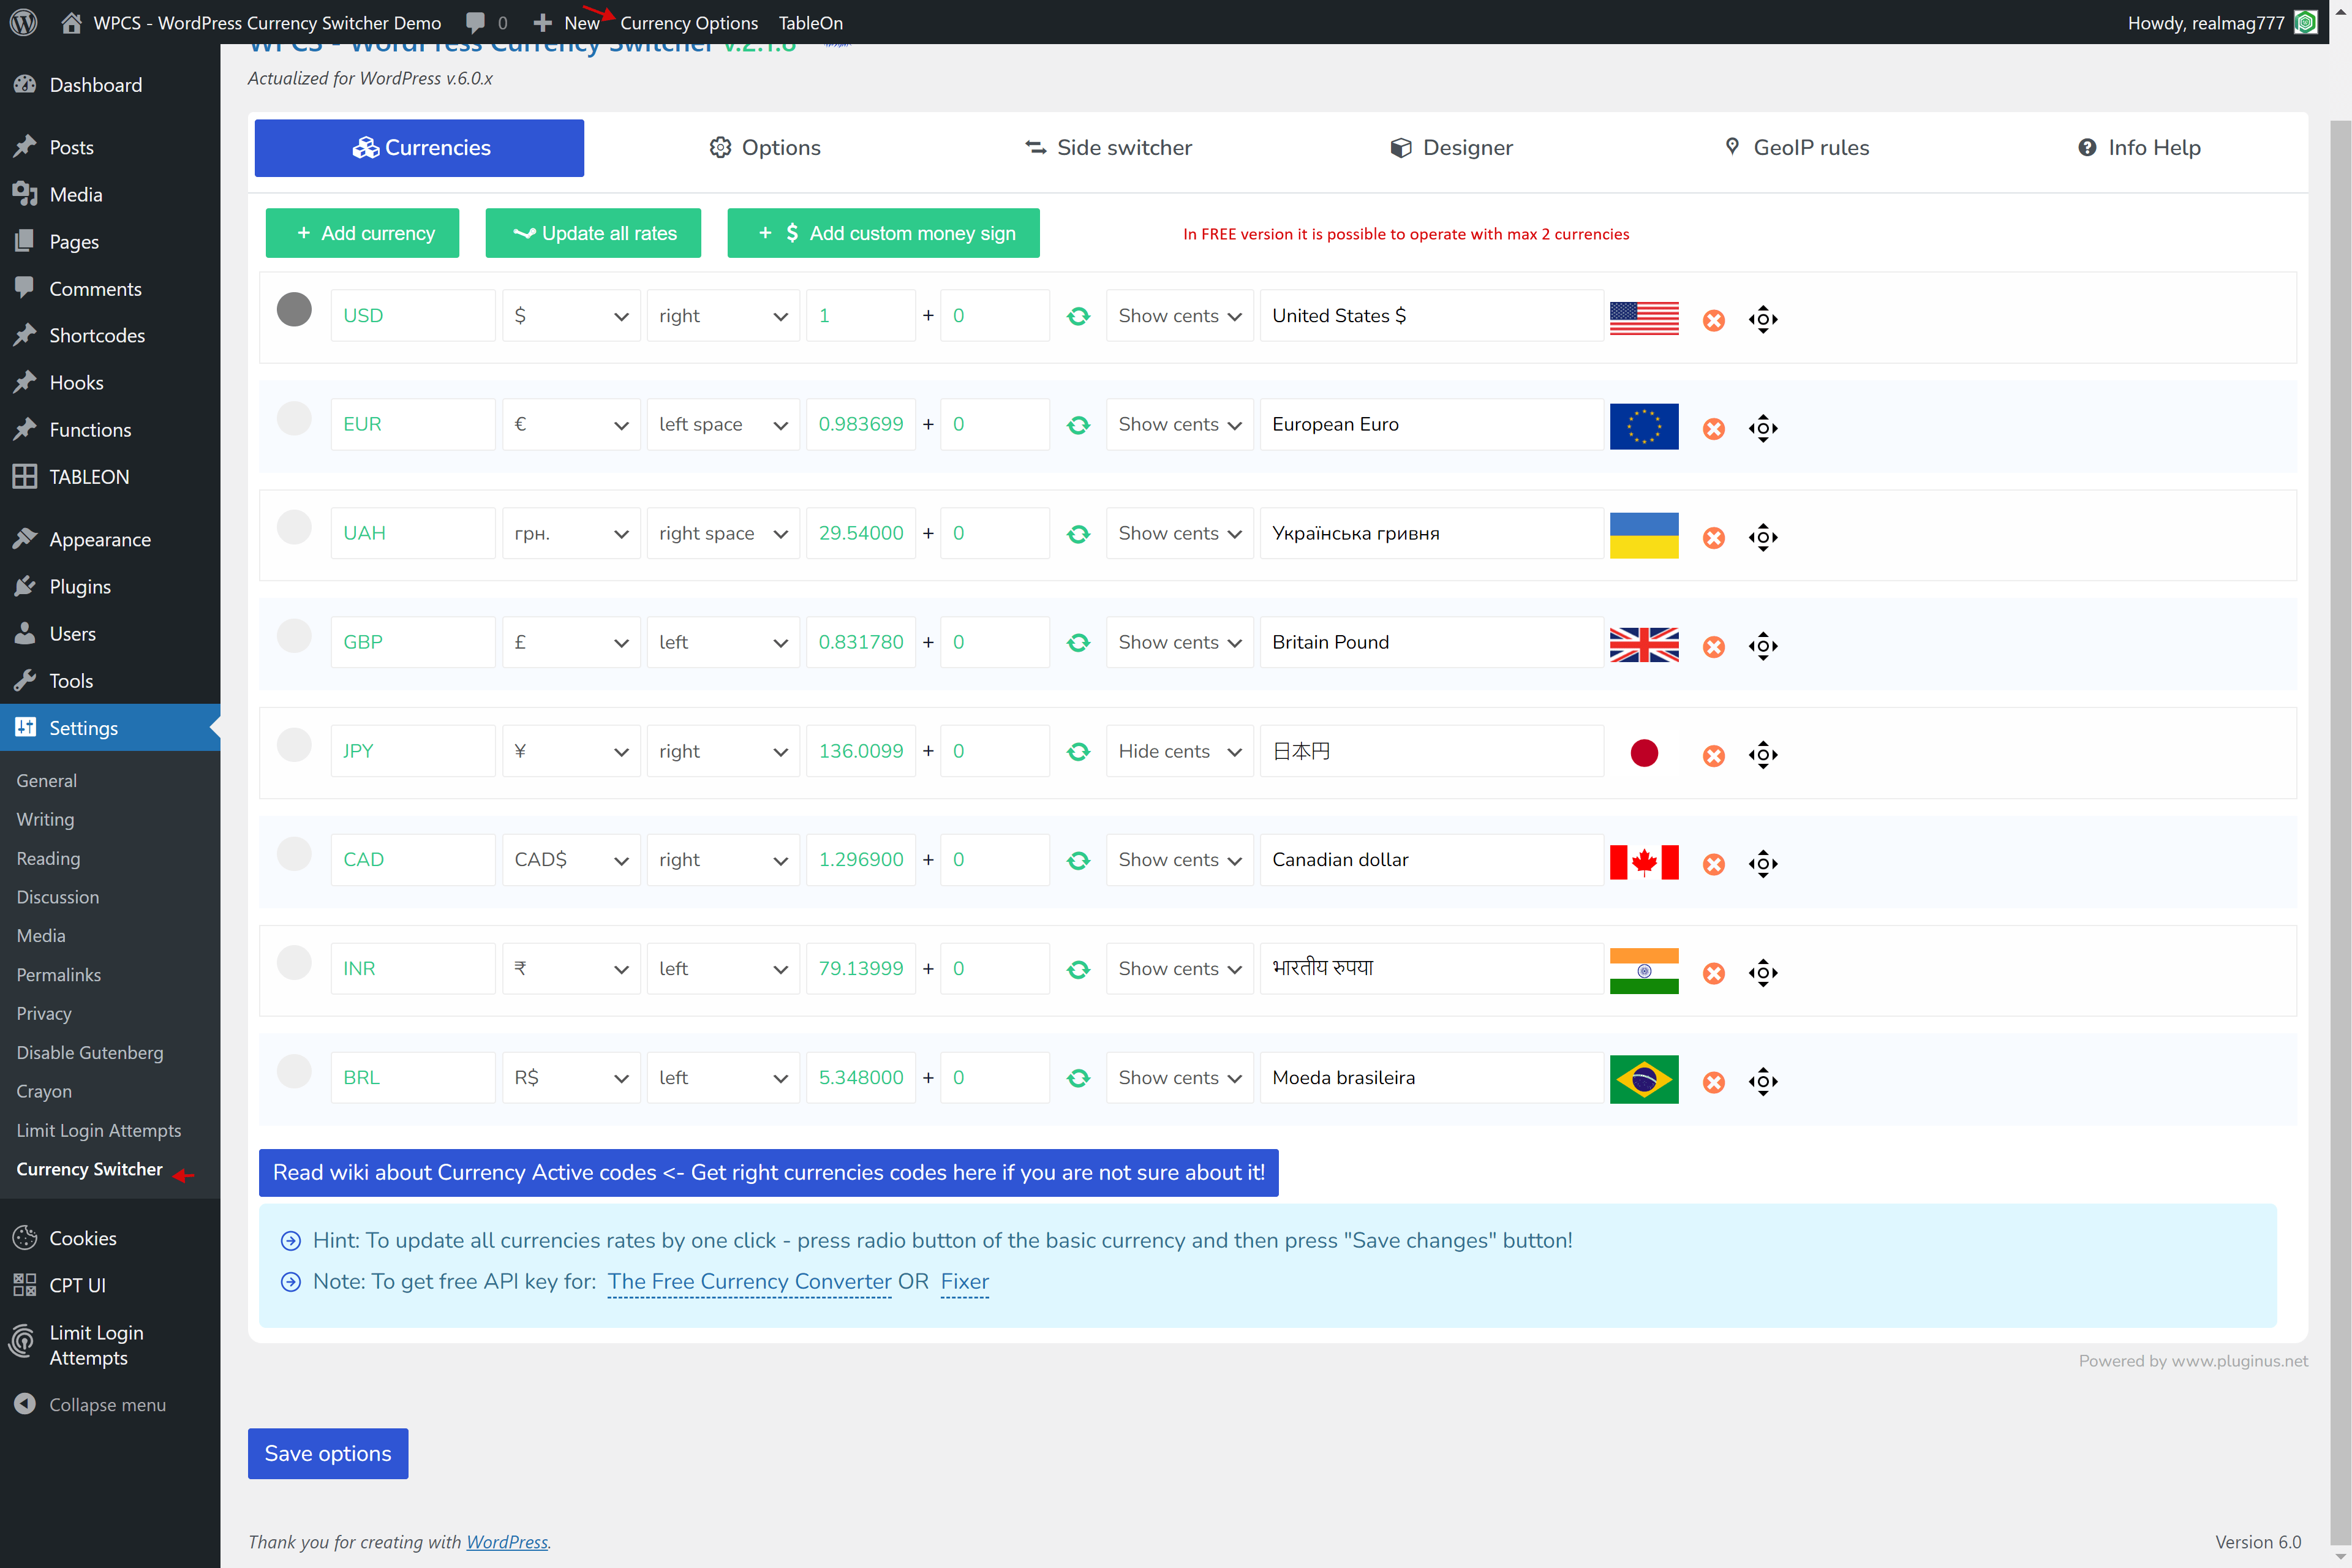Open the comments bubble in admin bar

coord(476,22)
